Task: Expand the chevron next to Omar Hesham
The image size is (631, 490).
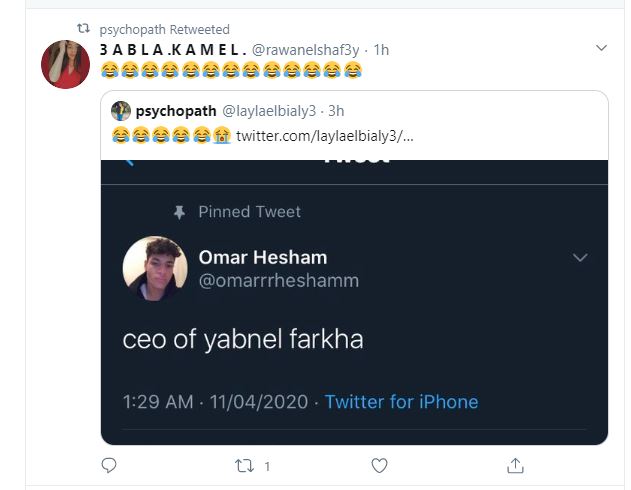Action: tap(580, 257)
